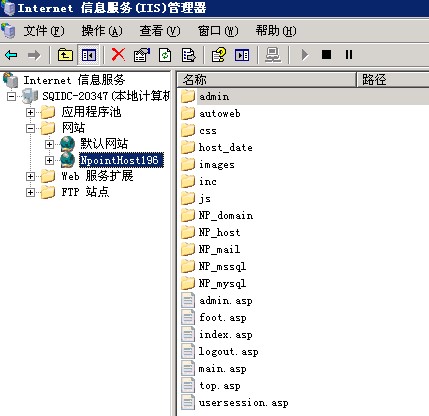Select the NpointHost196 website
The image size is (429, 416).
tap(119, 160)
